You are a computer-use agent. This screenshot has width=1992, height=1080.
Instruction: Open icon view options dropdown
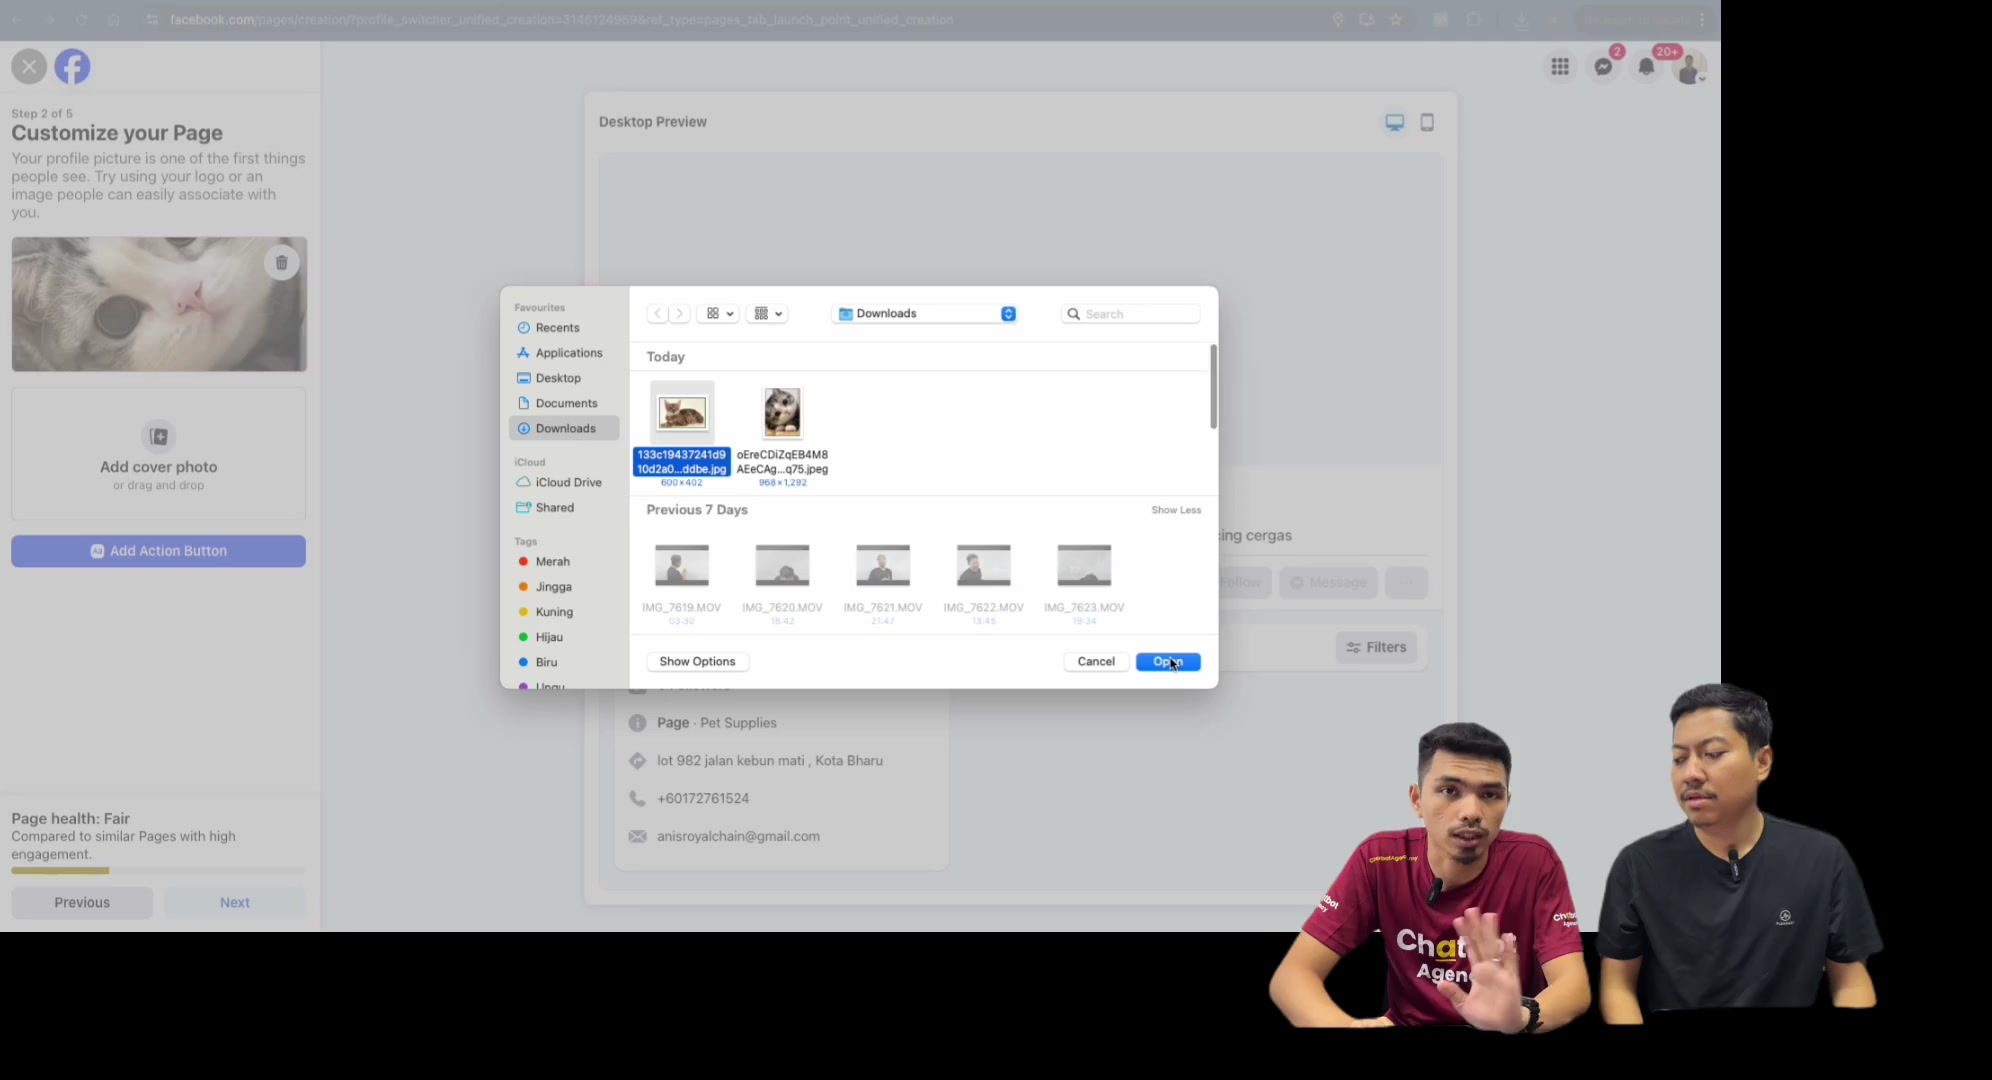click(x=718, y=314)
